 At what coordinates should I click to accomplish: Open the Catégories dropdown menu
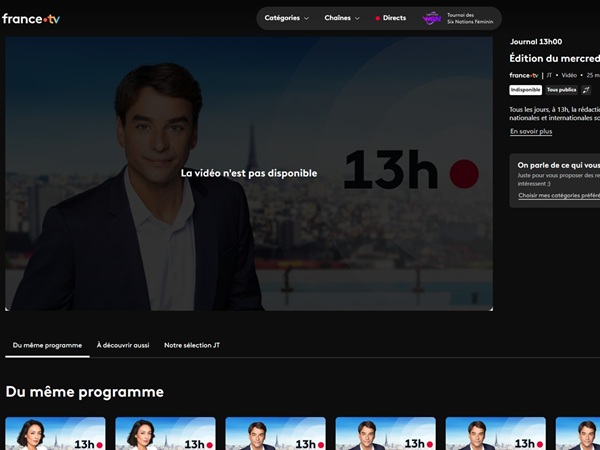pyautogui.click(x=287, y=18)
